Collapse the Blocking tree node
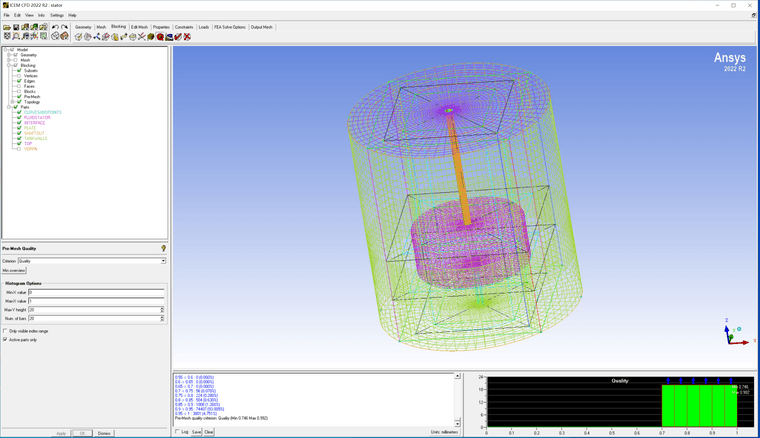Image resolution: width=760 pixels, height=438 pixels. click(x=9, y=65)
